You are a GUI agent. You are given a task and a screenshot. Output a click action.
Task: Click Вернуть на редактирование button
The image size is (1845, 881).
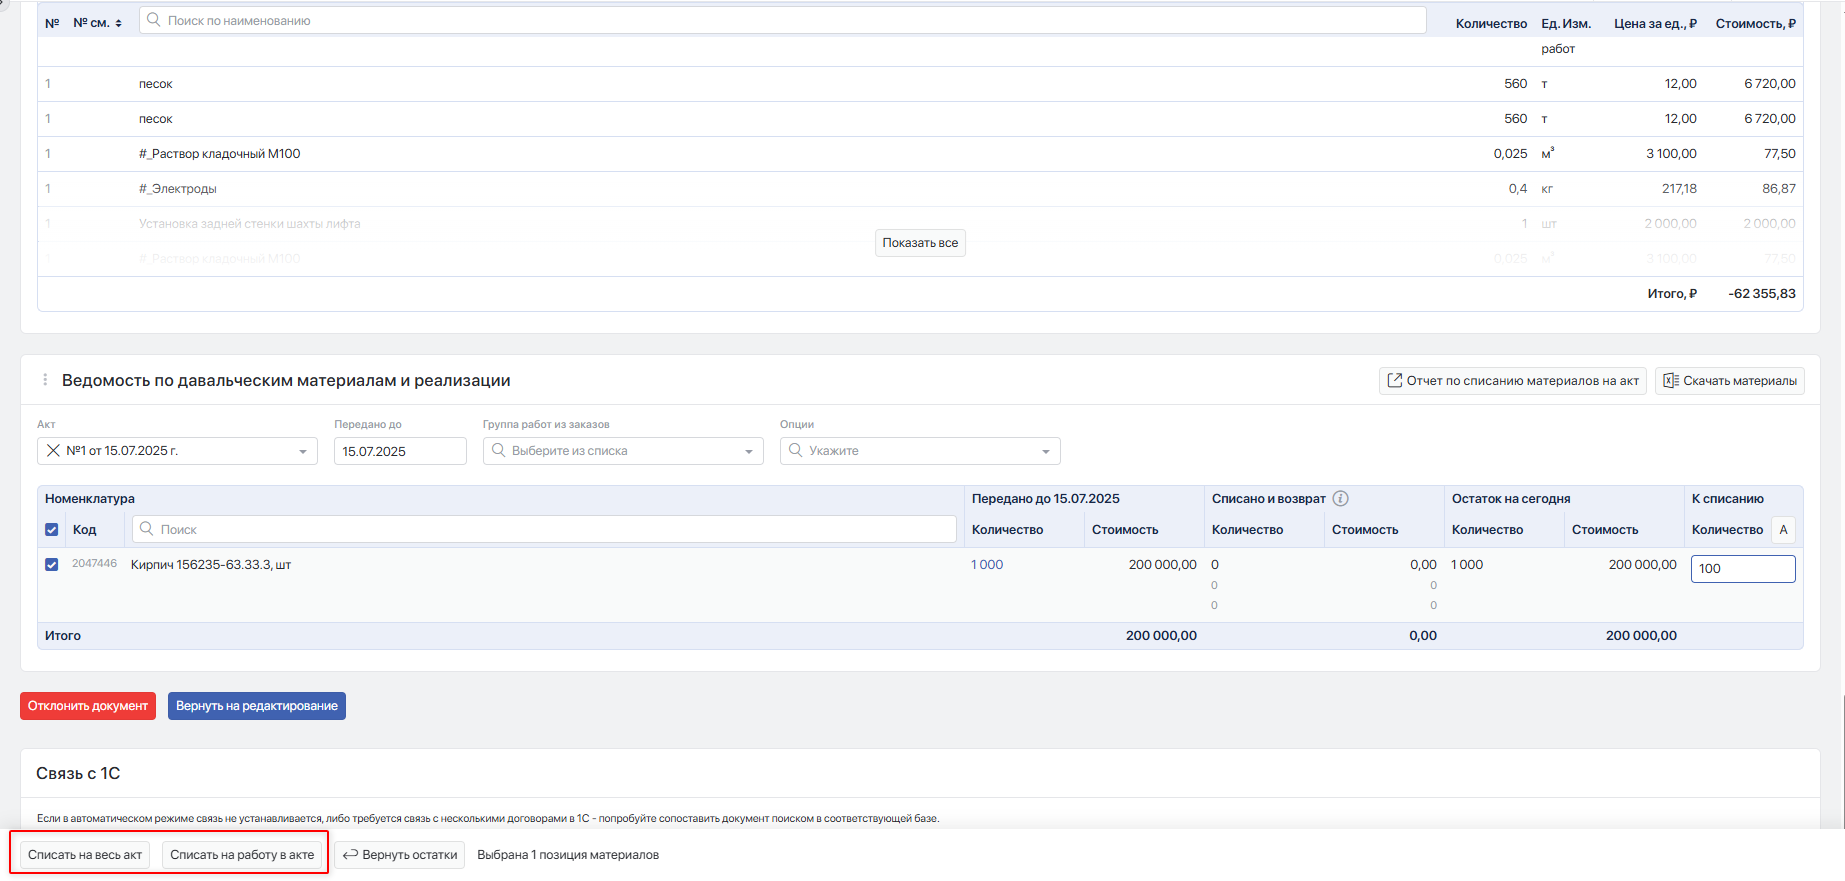pyautogui.click(x=257, y=706)
